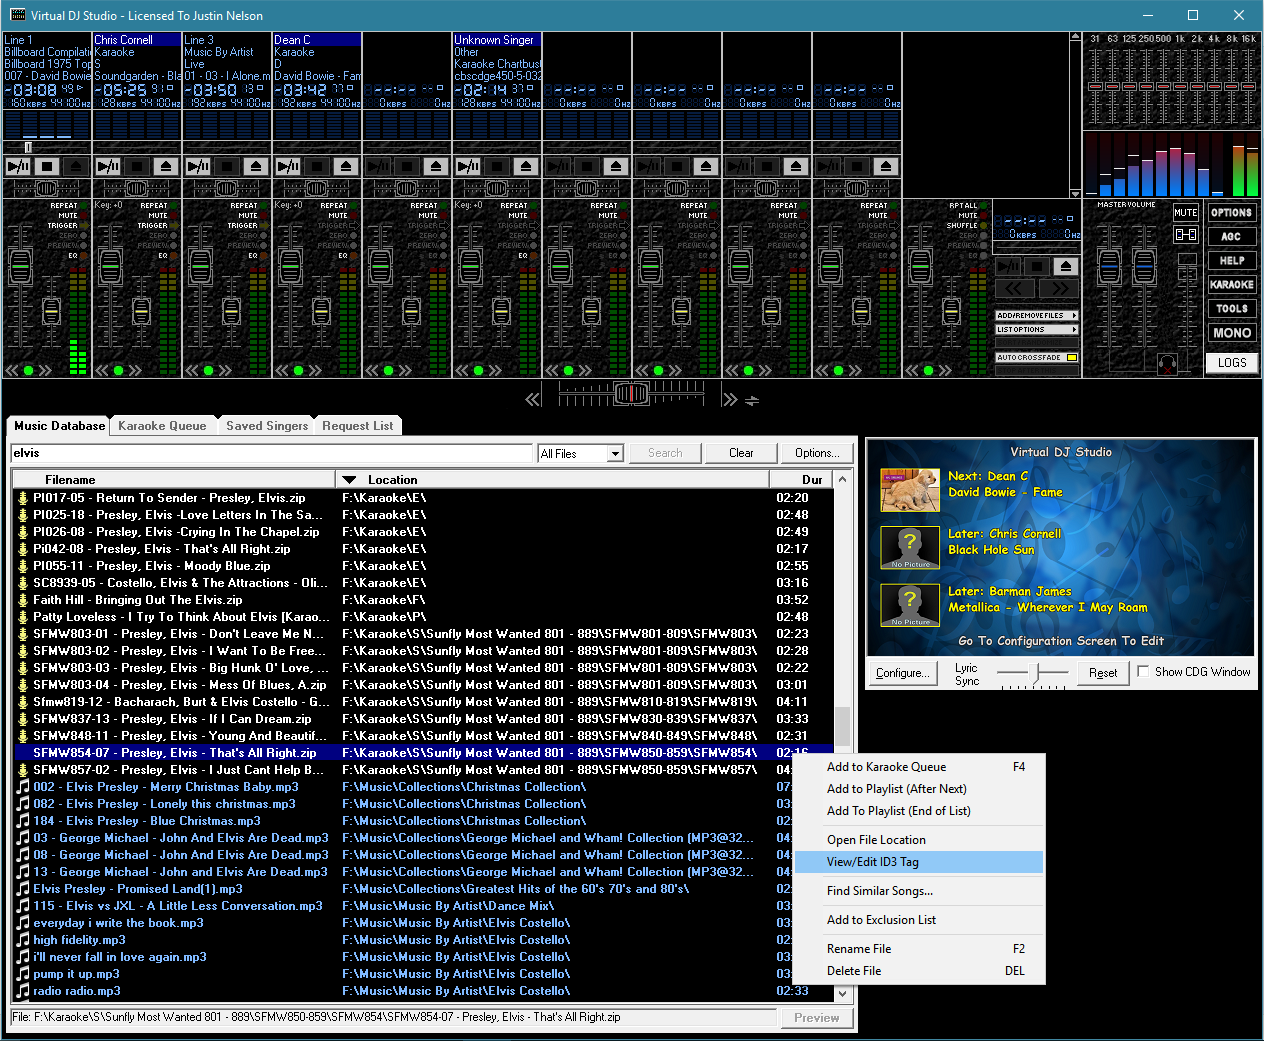Viewport: 1264px width, 1041px height.
Task: Open the OPTIONS panel button
Action: pyautogui.click(x=1232, y=213)
